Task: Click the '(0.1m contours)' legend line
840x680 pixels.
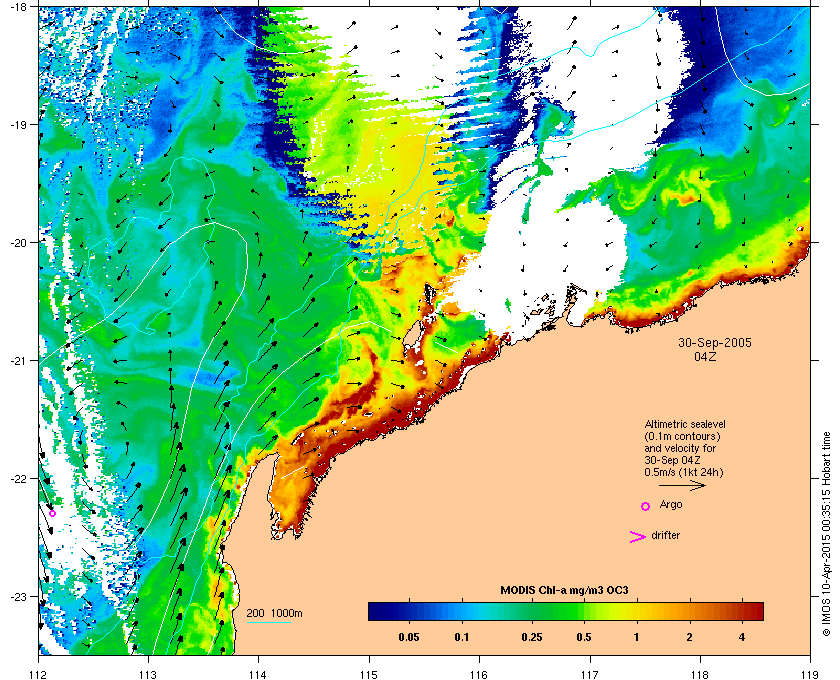Action: 682,436
